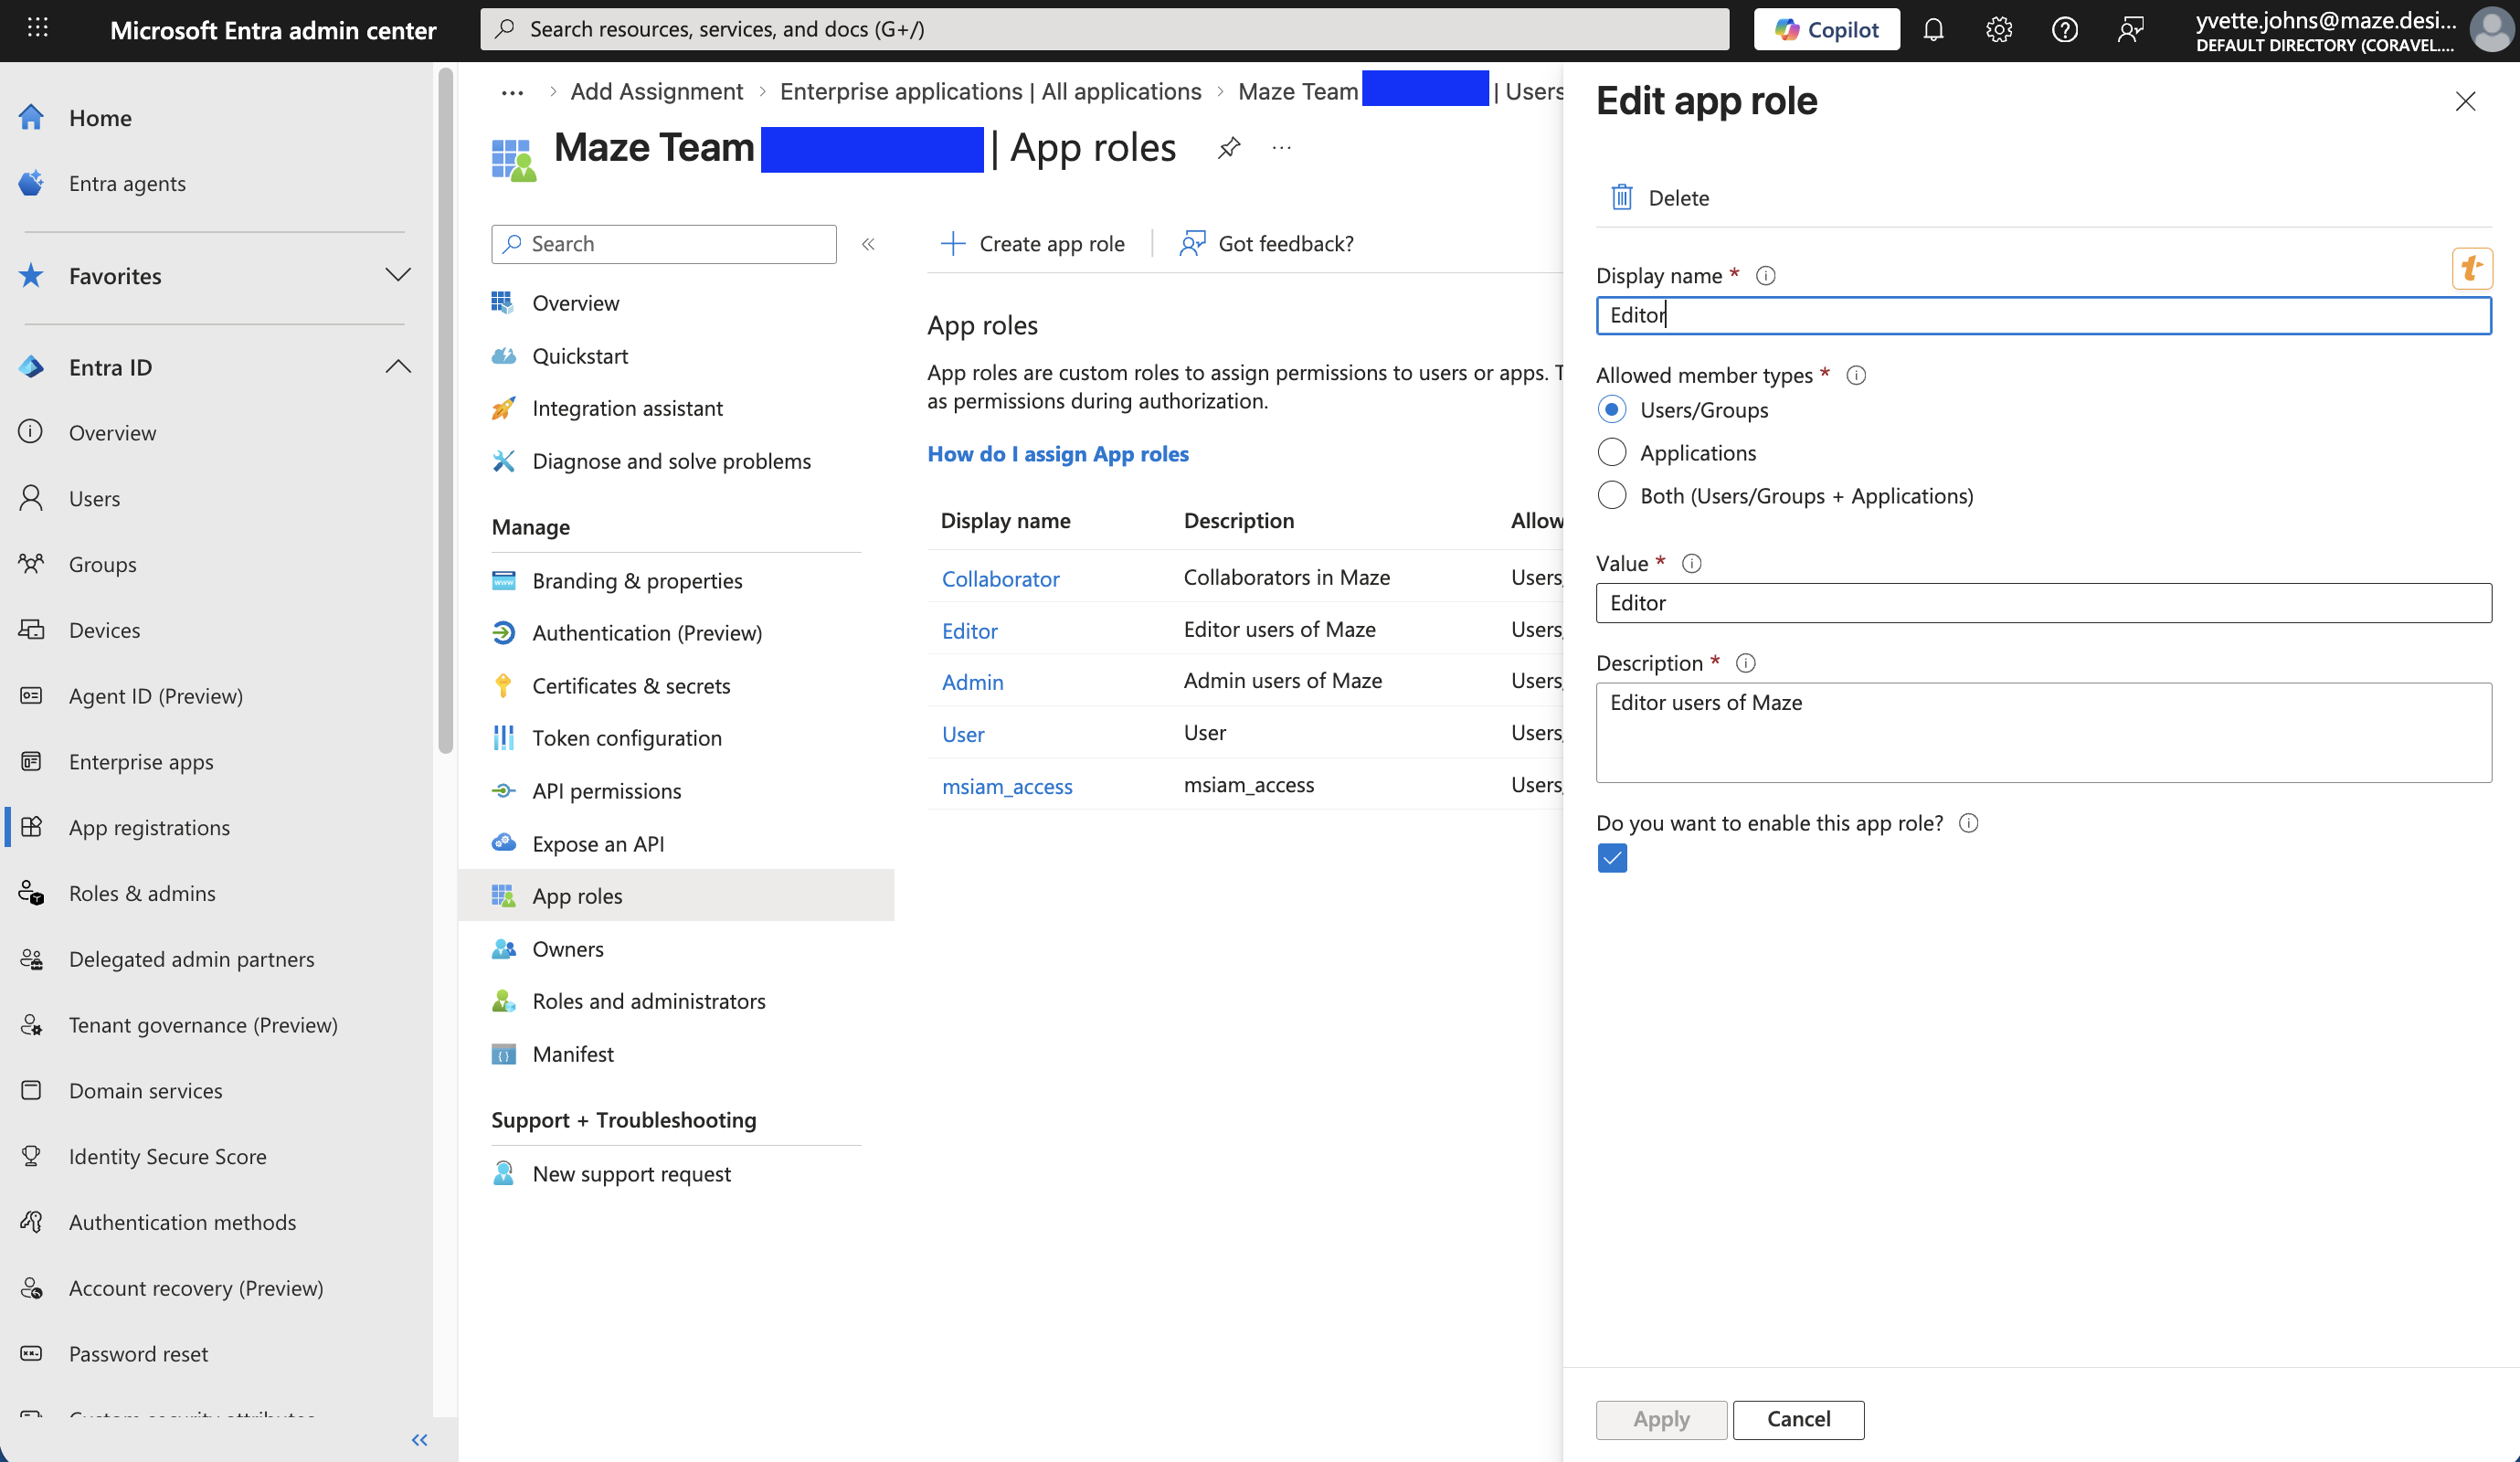Expand the breadcrumb ellipsis
The image size is (2520, 1462).
coord(512,92)
